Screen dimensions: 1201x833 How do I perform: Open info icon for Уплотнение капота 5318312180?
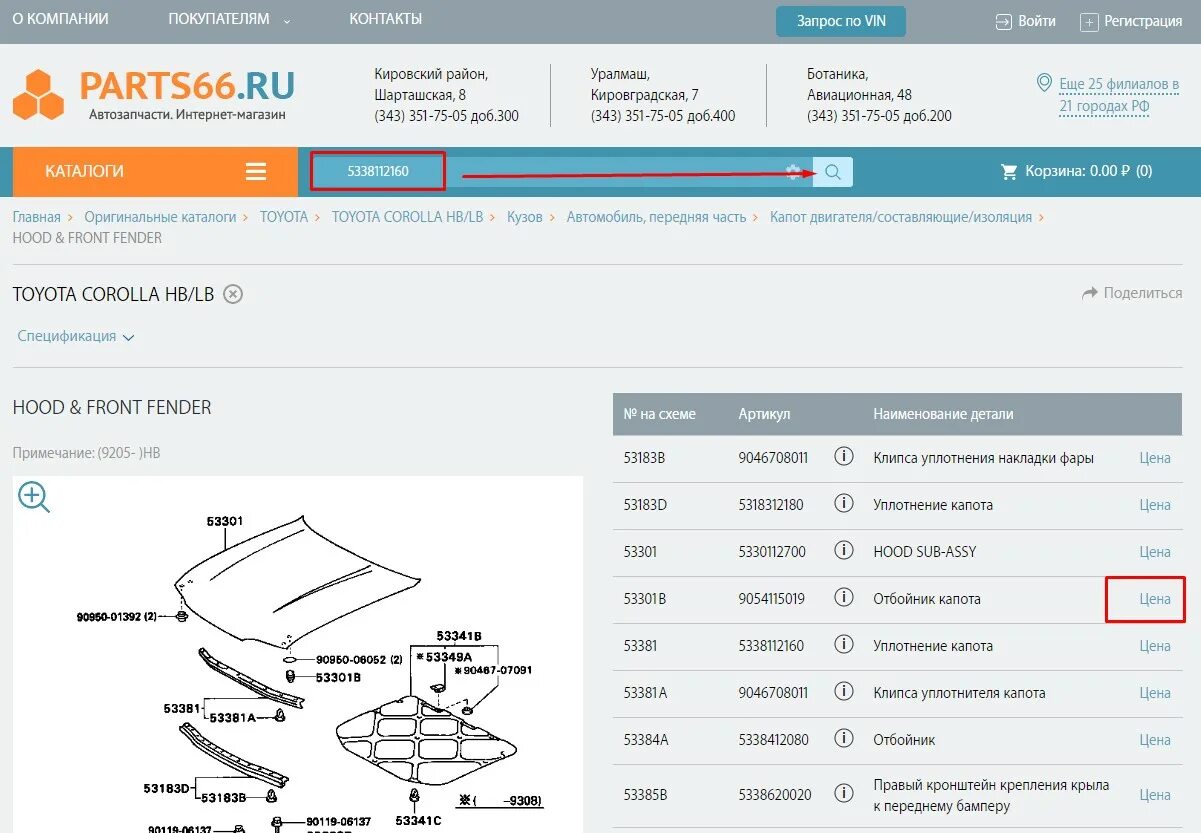844,504
